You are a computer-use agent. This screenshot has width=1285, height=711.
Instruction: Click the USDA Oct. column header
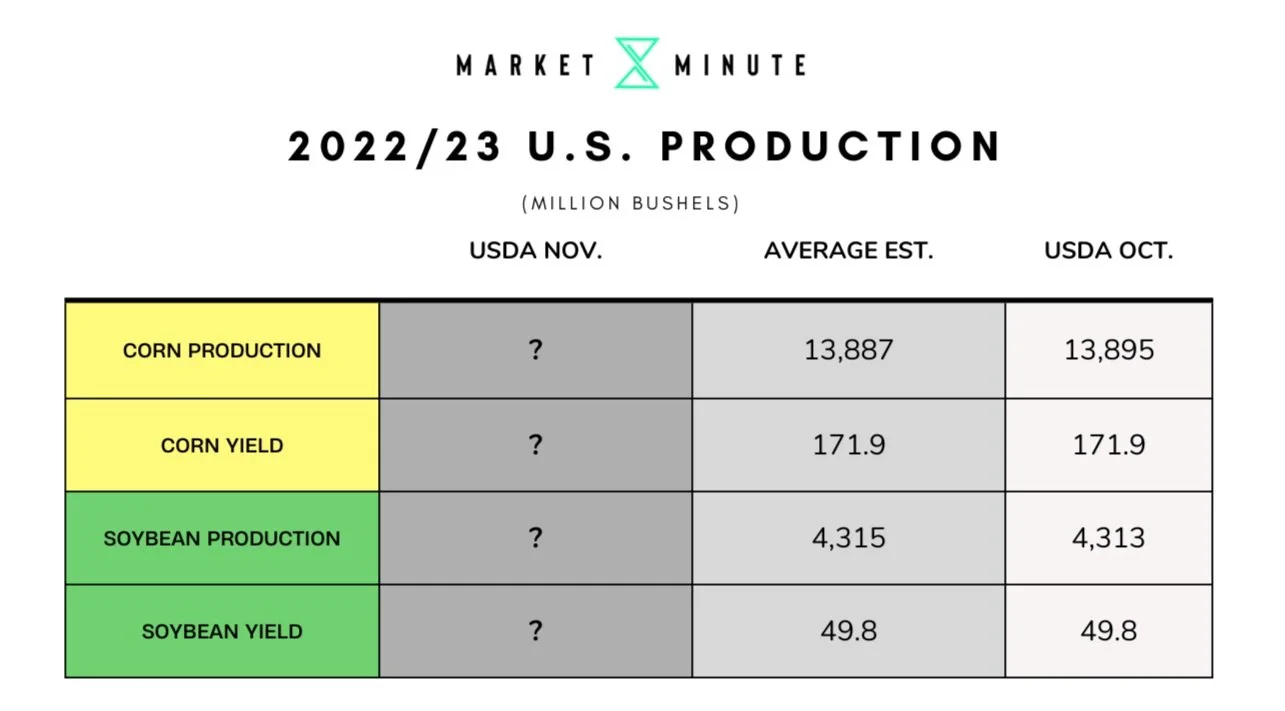[x=1109, y=251]
